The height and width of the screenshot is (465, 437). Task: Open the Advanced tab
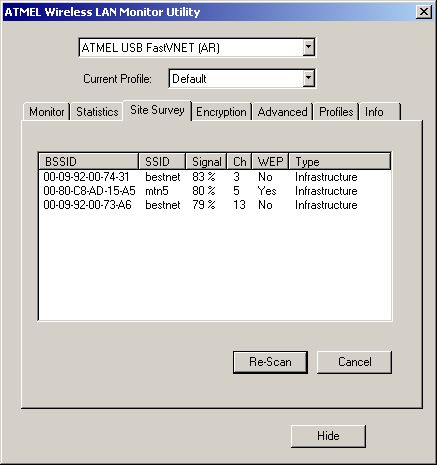[282, 112]
